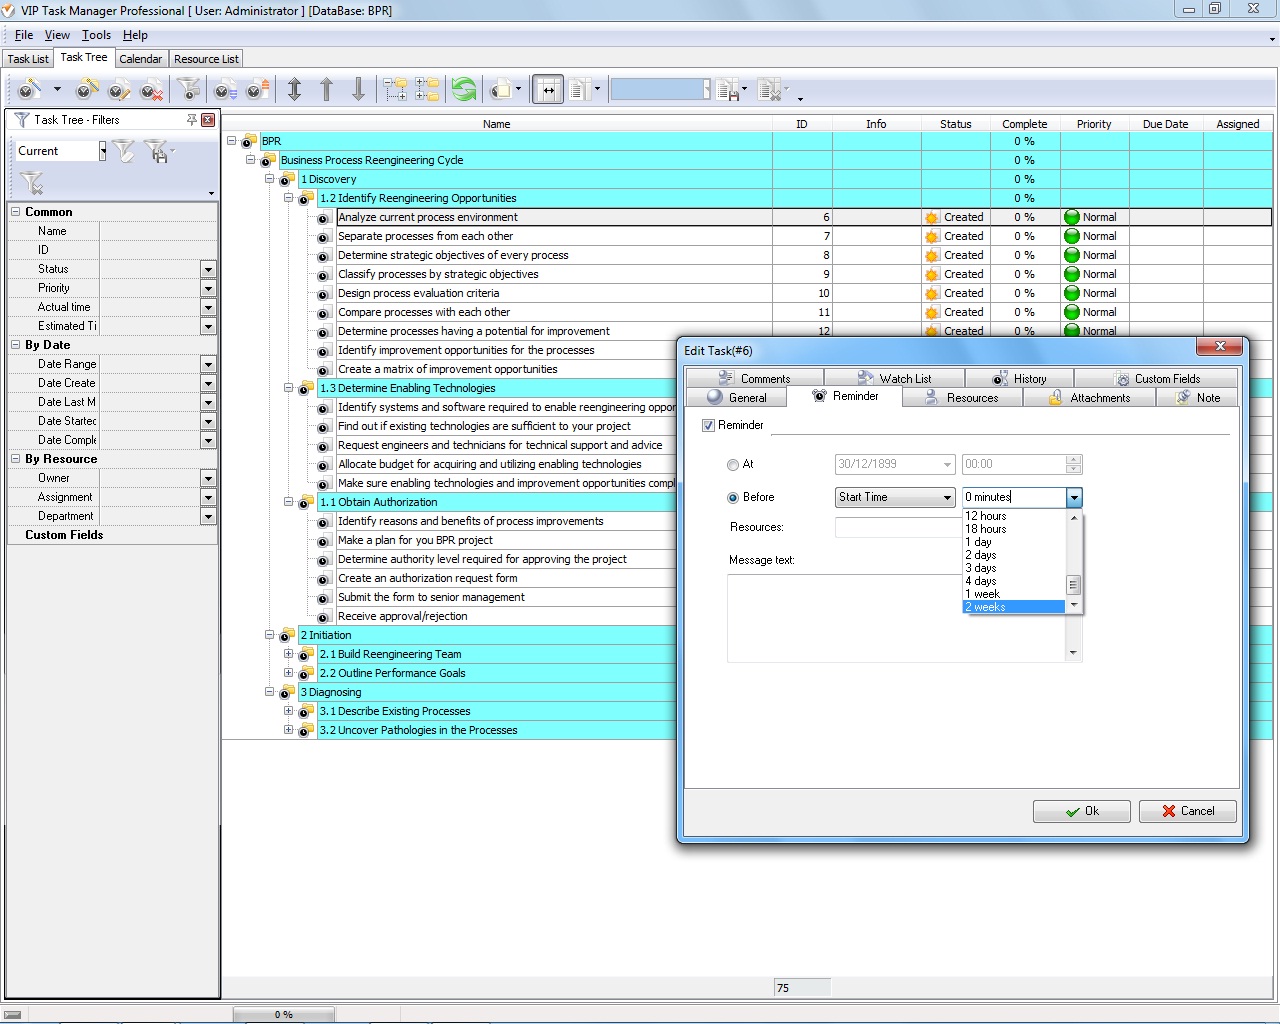
Task: Click the edit task pencil icon
Action: [x=118, y=91]
